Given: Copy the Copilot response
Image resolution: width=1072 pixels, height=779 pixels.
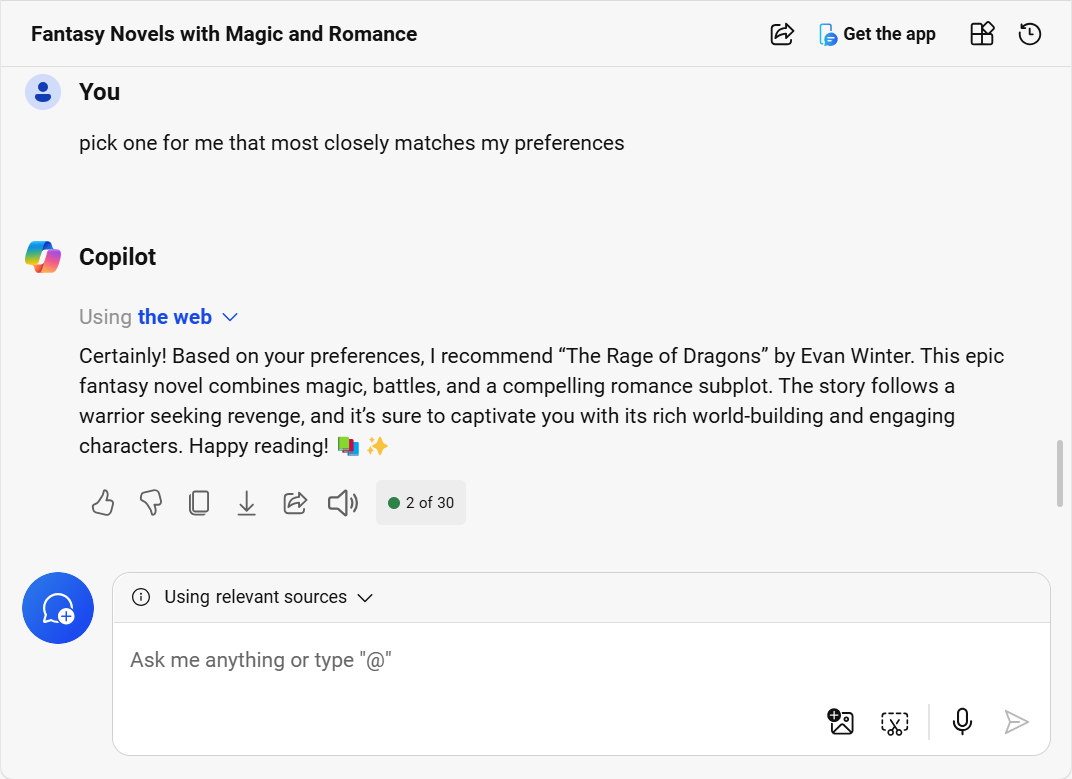Looking at the screenshot, I should pos(199,503).
